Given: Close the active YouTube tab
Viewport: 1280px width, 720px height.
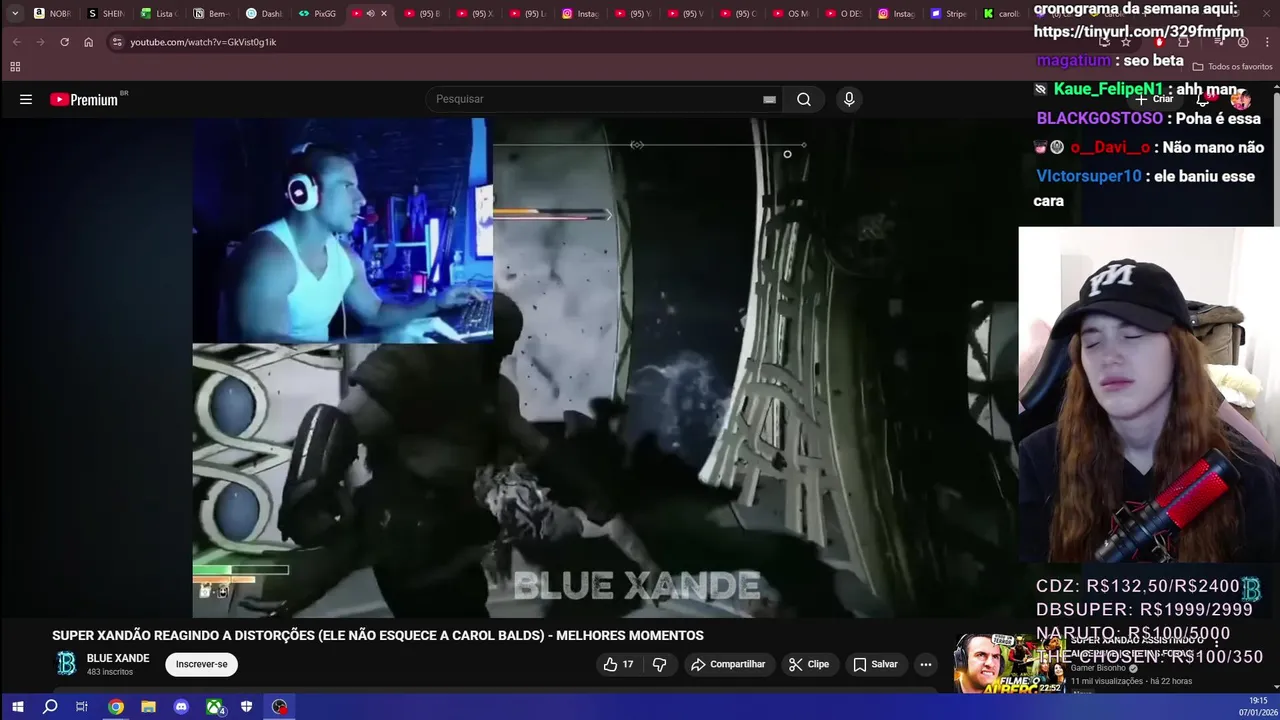Looking at the screenshot, I should tap(383, 14).
